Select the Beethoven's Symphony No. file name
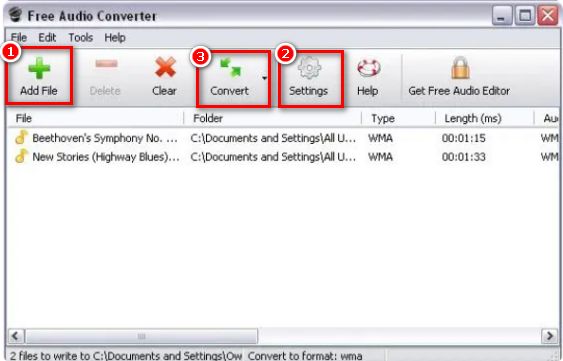 point(105,138)
